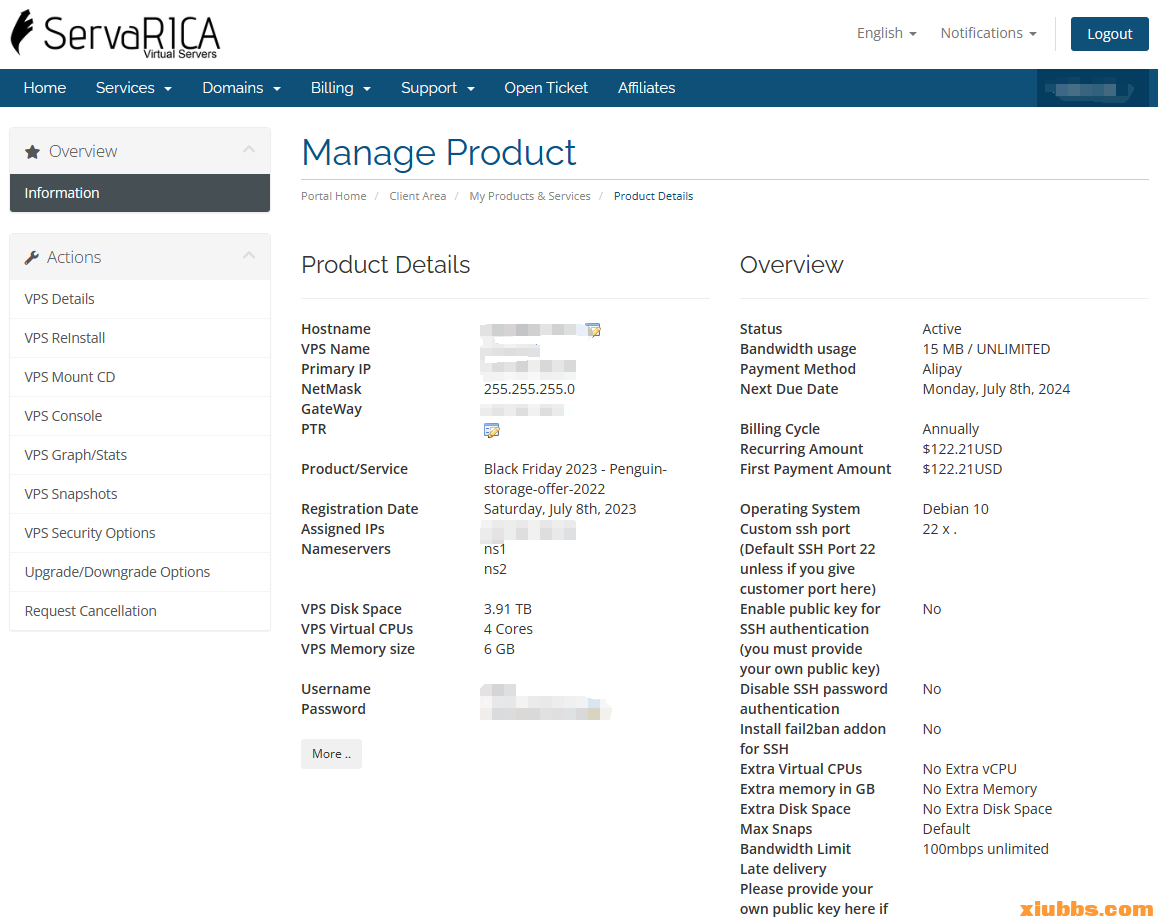Screen dimensions: 1158x922
Task: Go to VPS Snapshots
Action: (x=71, y=494)
